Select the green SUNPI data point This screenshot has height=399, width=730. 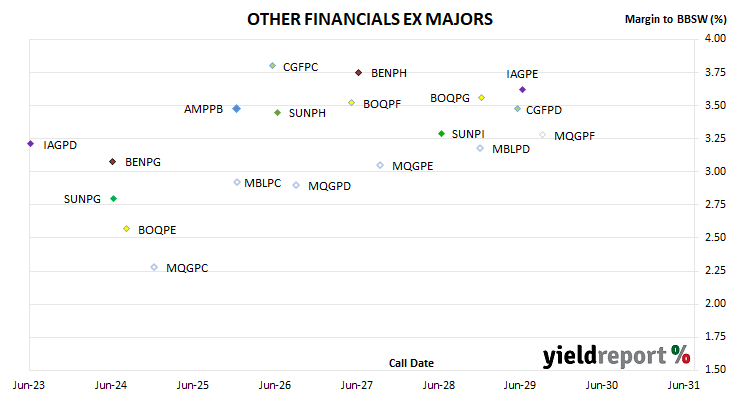(x=442, y=134)
